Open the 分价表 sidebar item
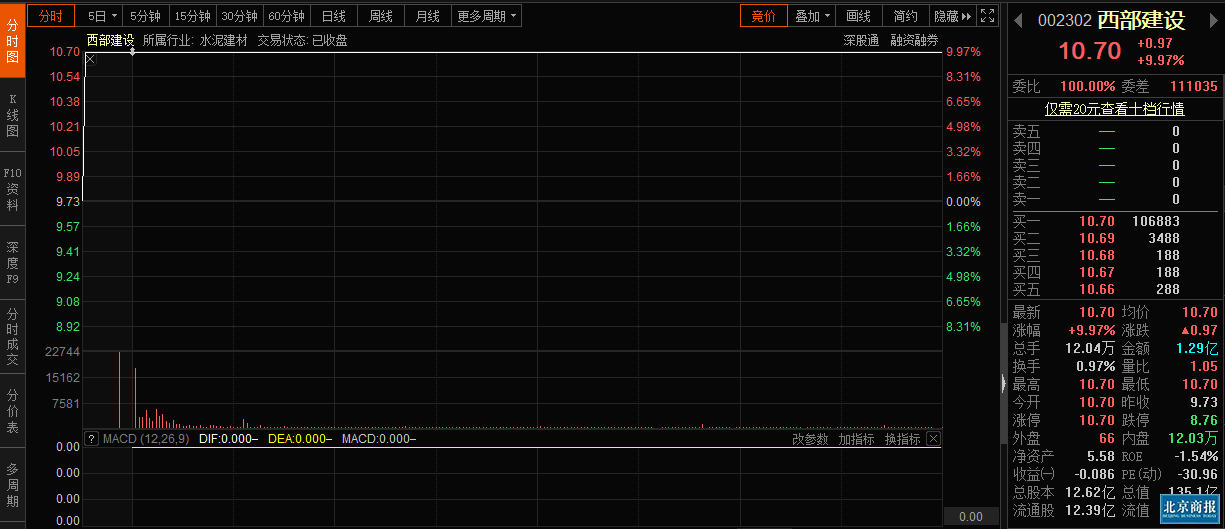 tap(13, 411)
